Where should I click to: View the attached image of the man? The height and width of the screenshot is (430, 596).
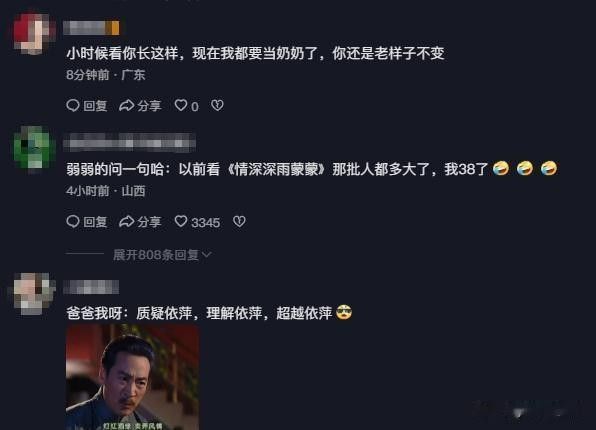pyautogui.click(x=132, y=377)
